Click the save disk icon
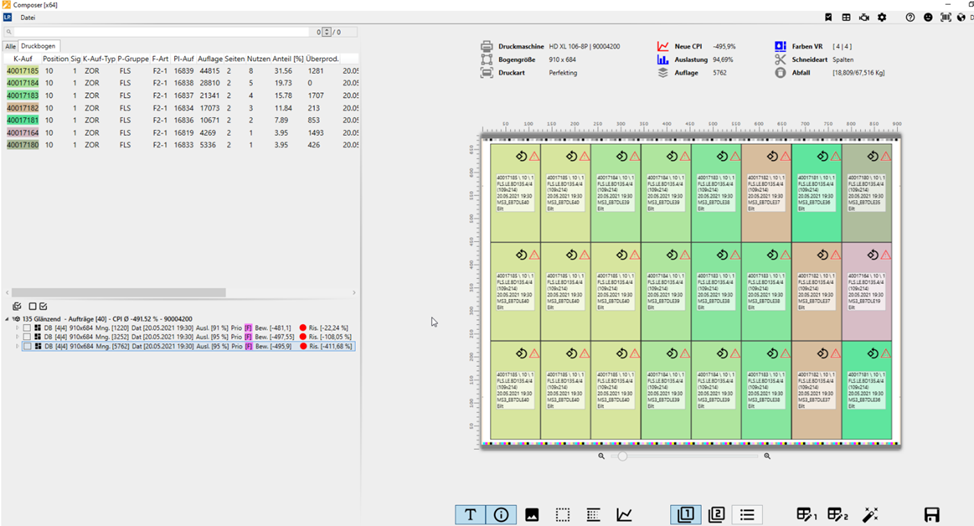Image resolution: width=974 pixels, height=526 pixels. (931, 515)
